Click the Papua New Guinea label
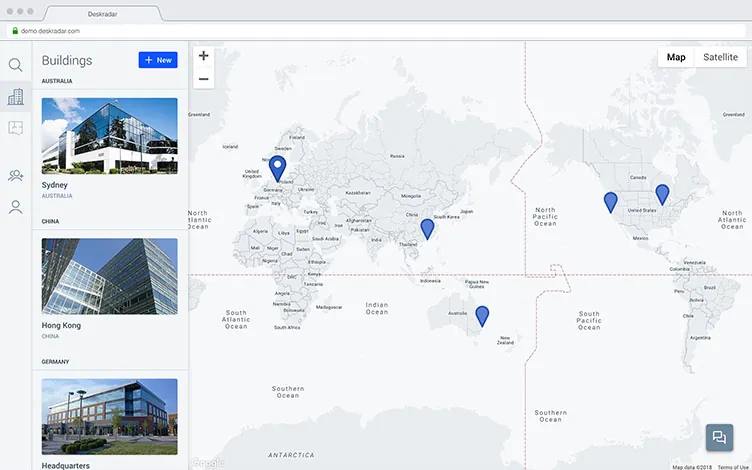Viewport: 752px width, 470px height. pyautogui.click(x=477, y=284)
